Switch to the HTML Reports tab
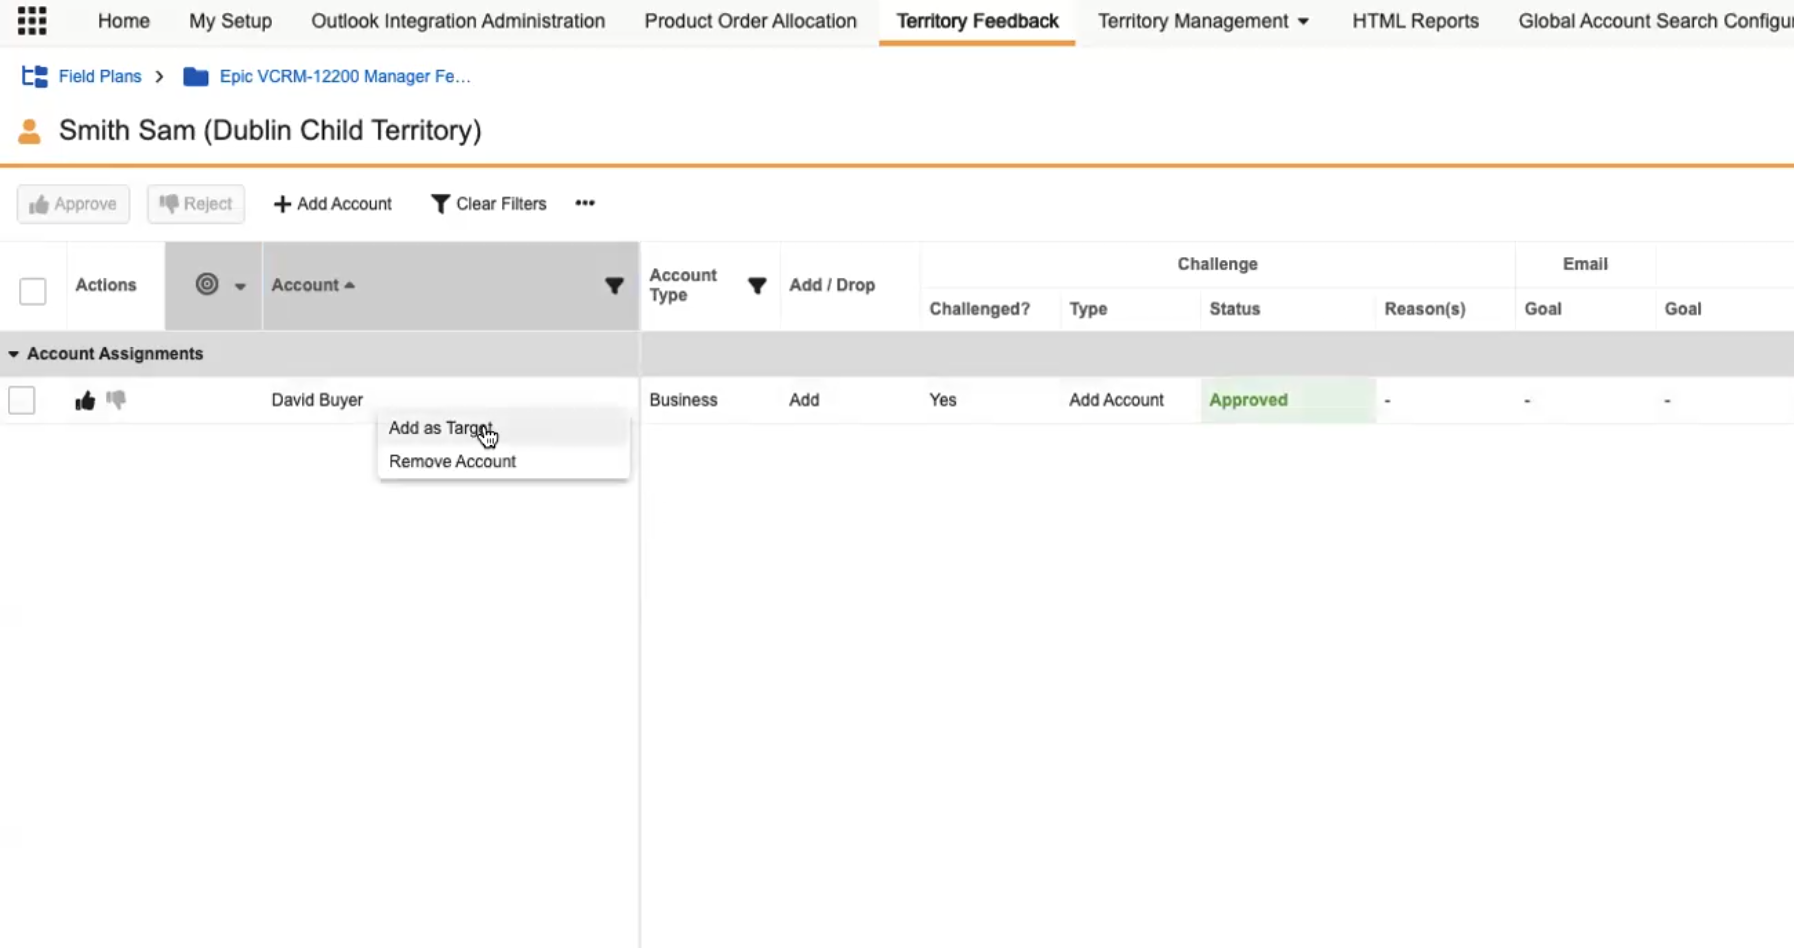Viewport: 1794px width, 948px height. [x=1415, y=21]
